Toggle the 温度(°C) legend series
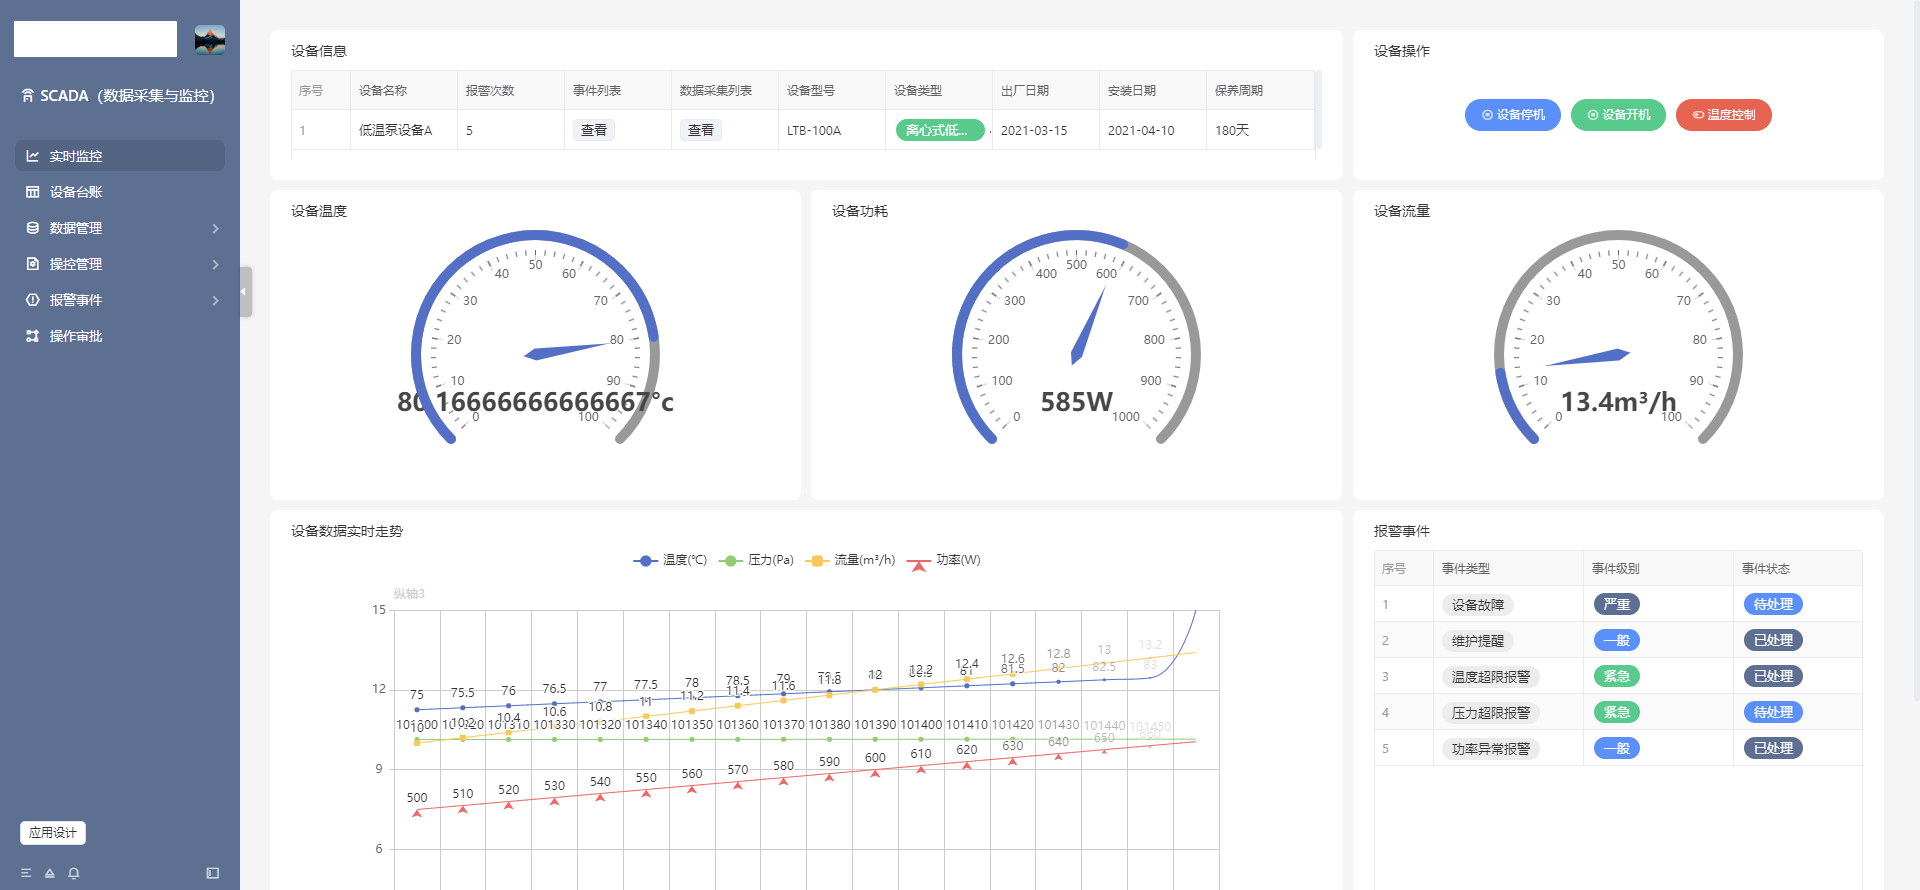The width and height of the screenshot is (1920, 890). (x=670, y=560)
